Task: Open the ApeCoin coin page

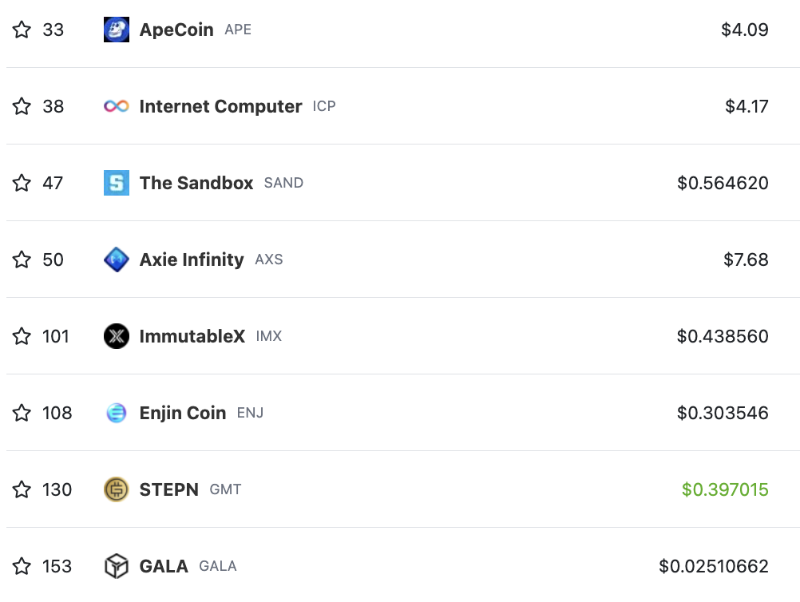Action: tap(177, 30)
